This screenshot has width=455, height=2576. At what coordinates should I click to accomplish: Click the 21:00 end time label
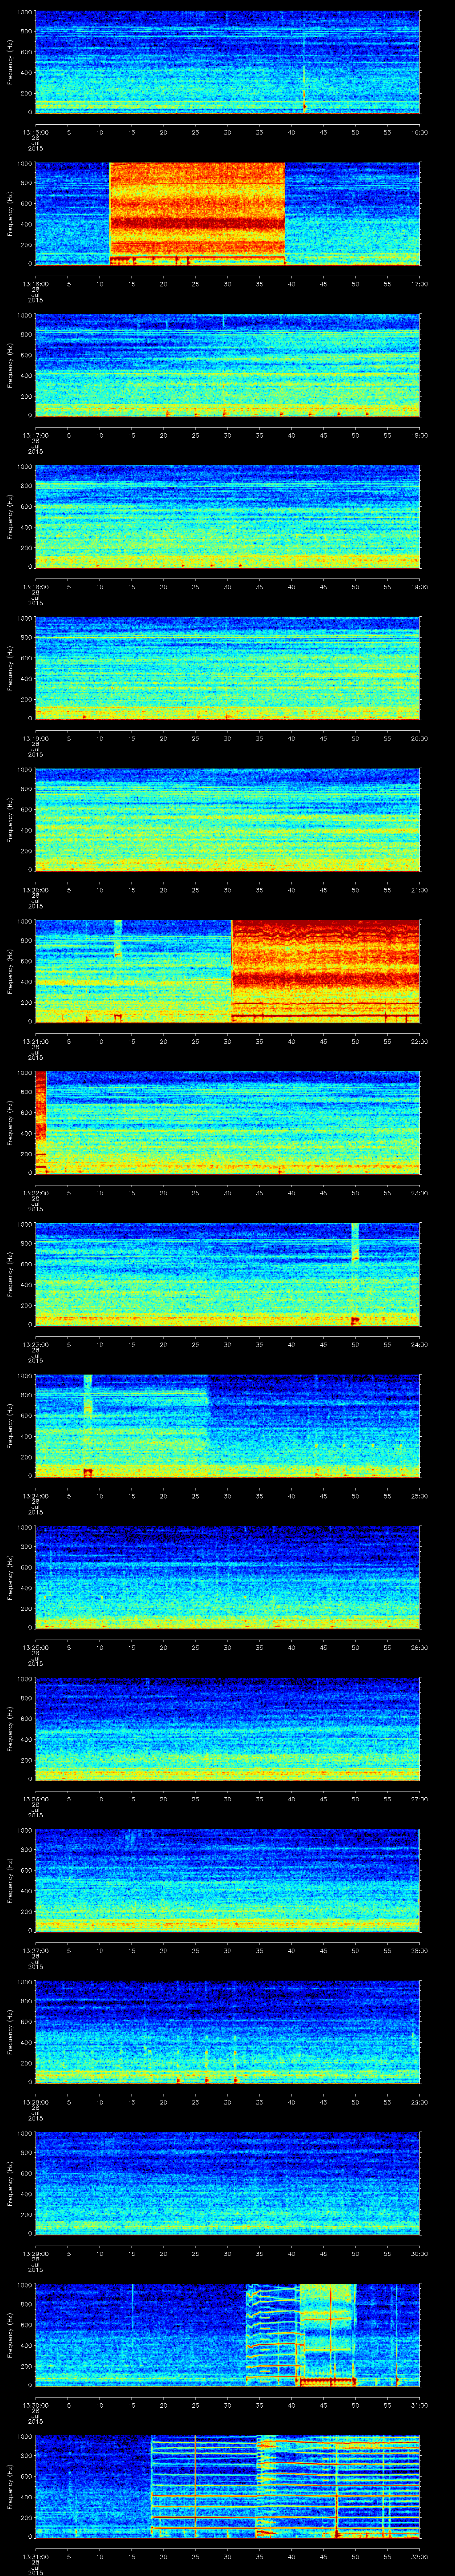tap(419, 890)
